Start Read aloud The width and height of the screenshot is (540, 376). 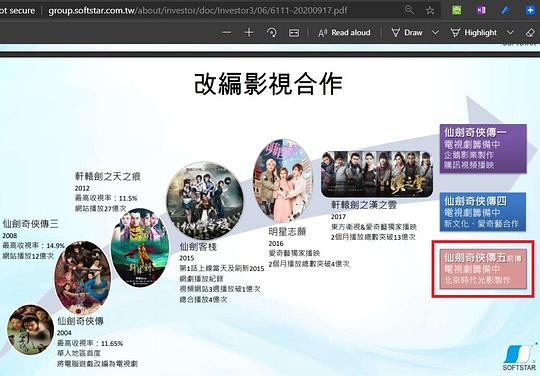coord(344,33)
